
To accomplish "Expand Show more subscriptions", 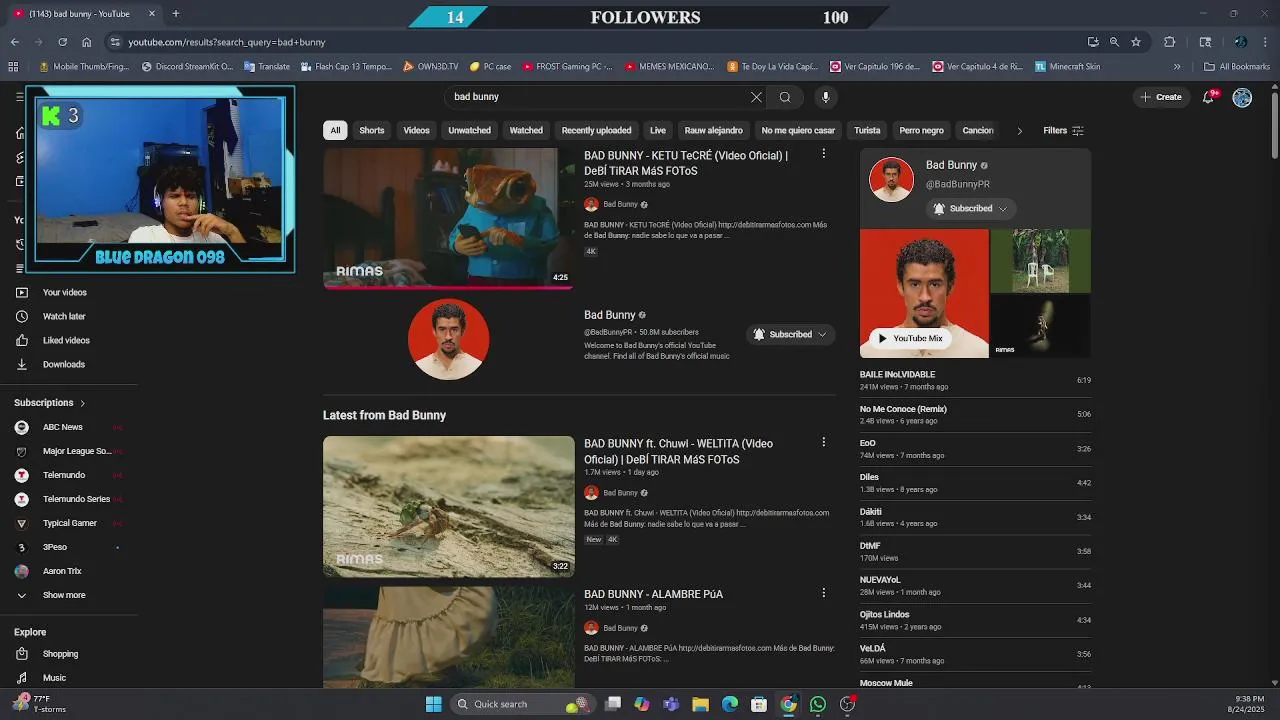I will click(64, 595).
